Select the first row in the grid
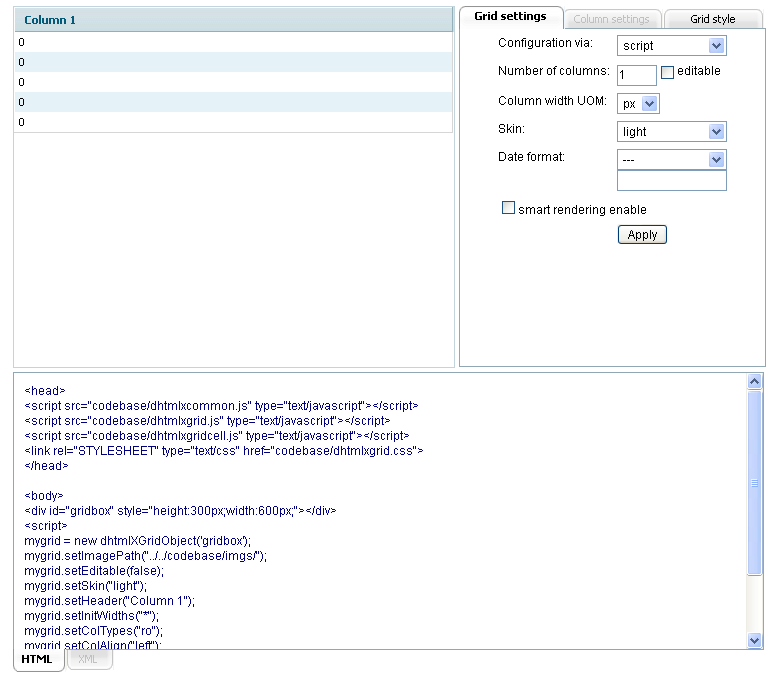 click(x=233, y=42)
